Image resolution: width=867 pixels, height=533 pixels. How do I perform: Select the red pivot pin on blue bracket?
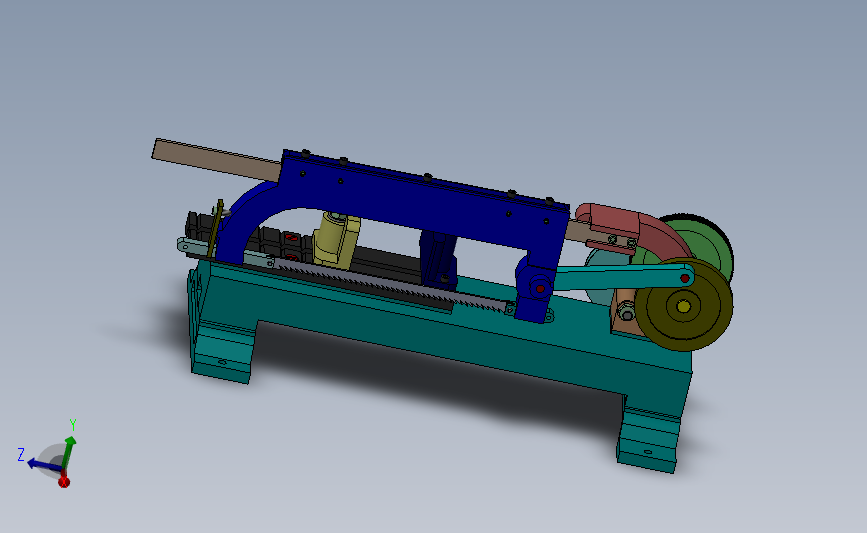[x=540, y=288]
